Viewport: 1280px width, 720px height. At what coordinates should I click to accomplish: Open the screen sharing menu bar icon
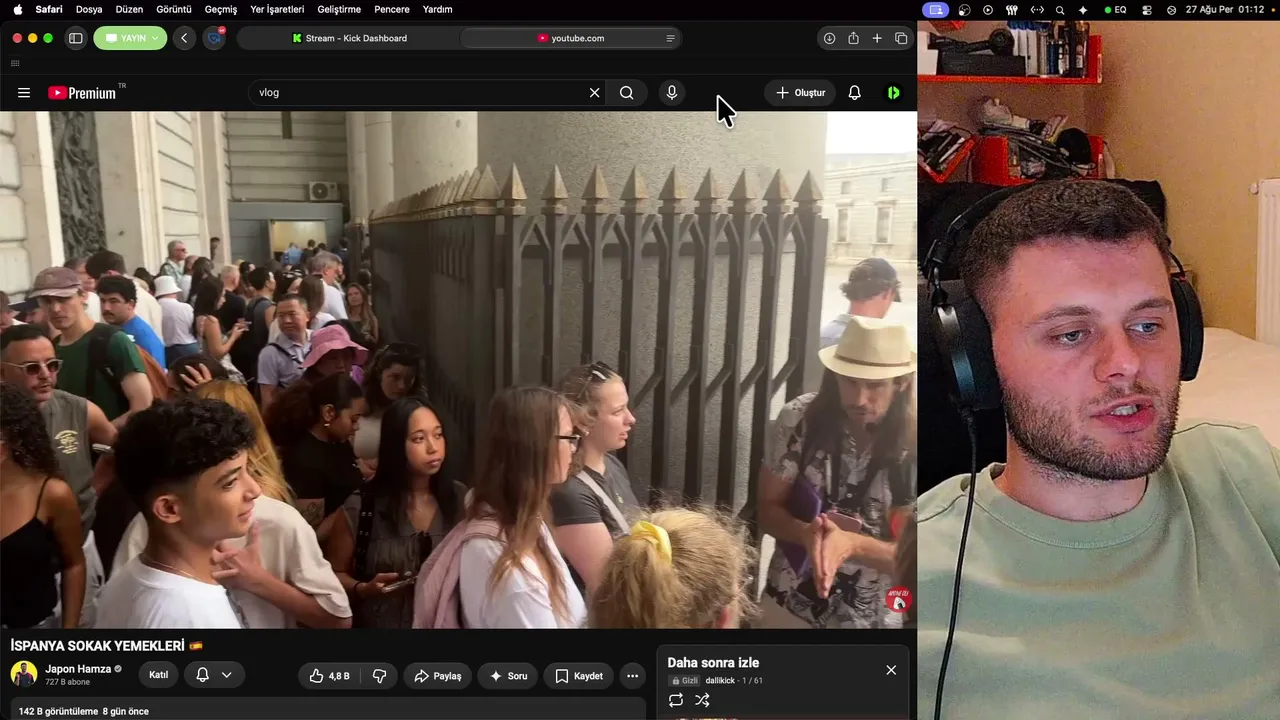coord(936,9)
